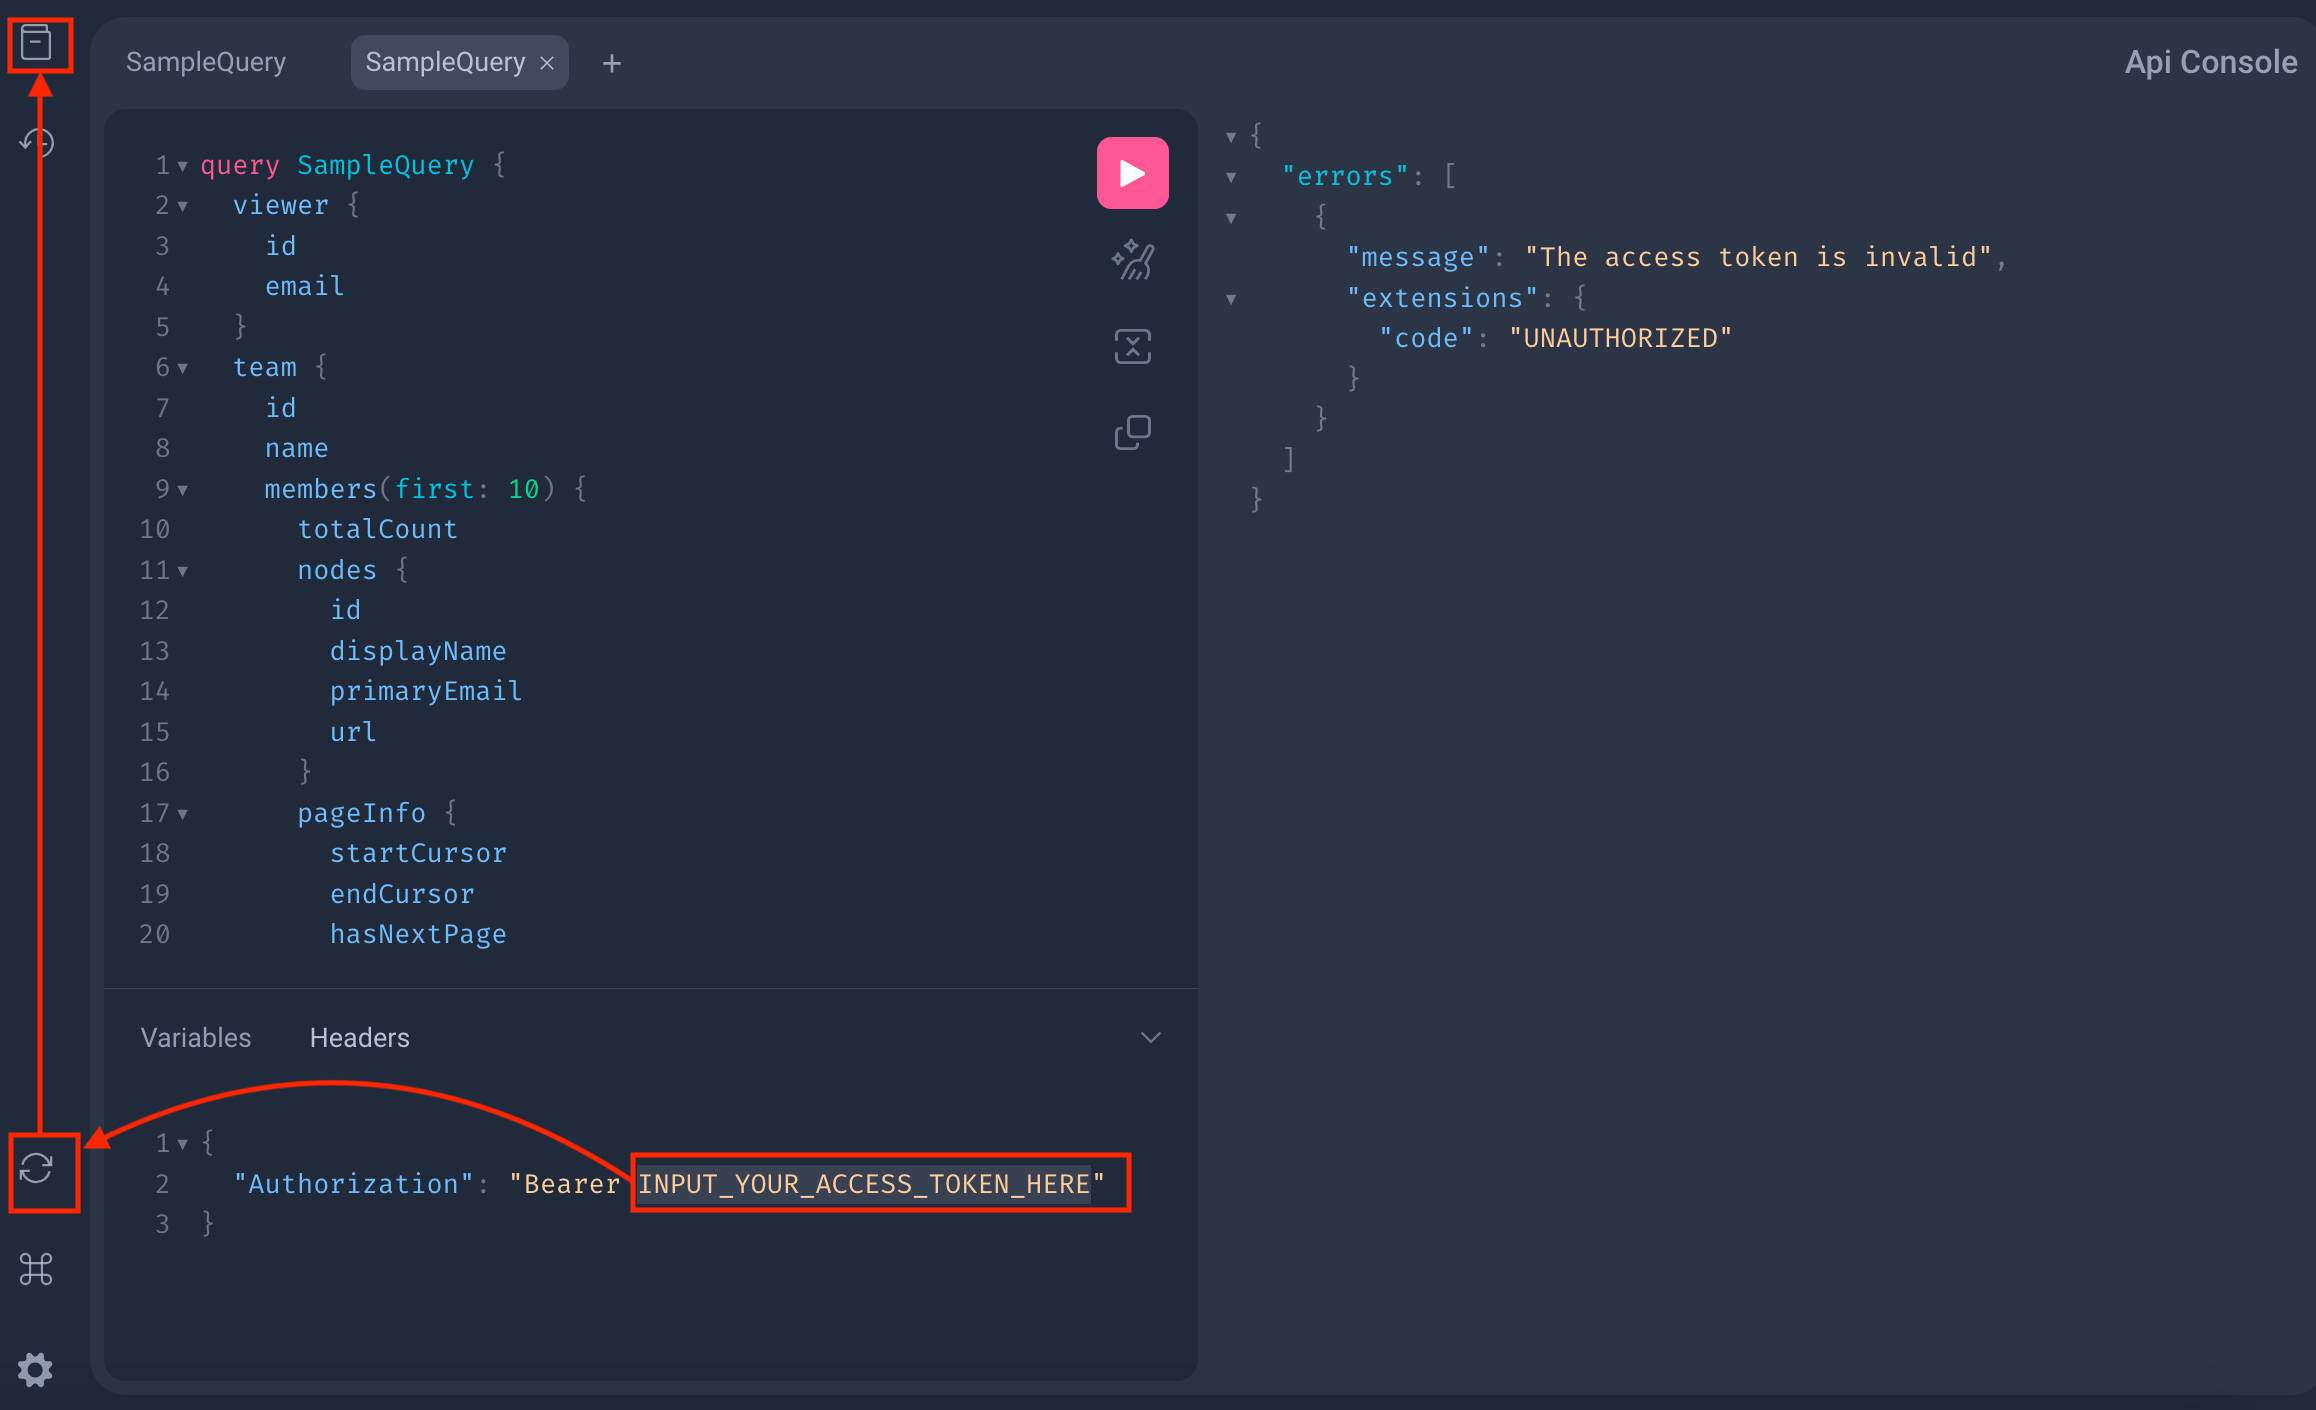Click the team field name
2316x1410 pixels.
tap(265, 367)
